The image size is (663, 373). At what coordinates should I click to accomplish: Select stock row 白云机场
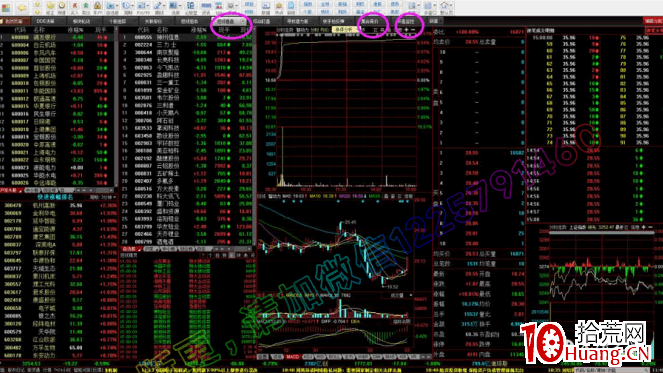[x=58, y=45]
